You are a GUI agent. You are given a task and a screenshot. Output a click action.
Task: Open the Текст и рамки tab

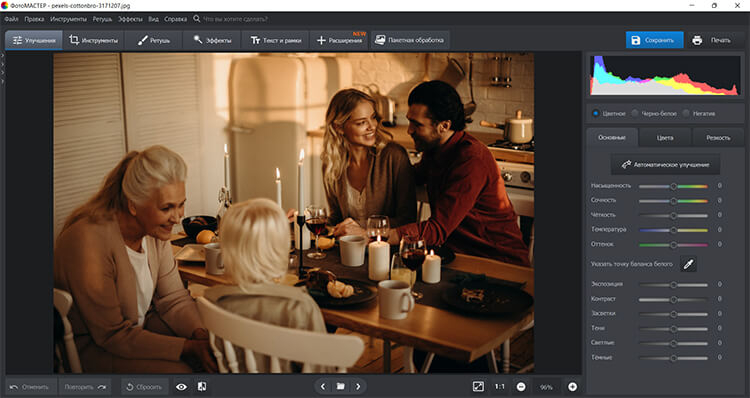[276, 41]
